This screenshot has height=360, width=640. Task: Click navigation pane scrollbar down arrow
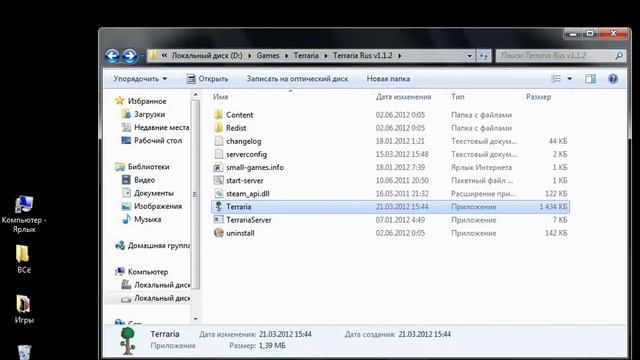tap(196, 318)
